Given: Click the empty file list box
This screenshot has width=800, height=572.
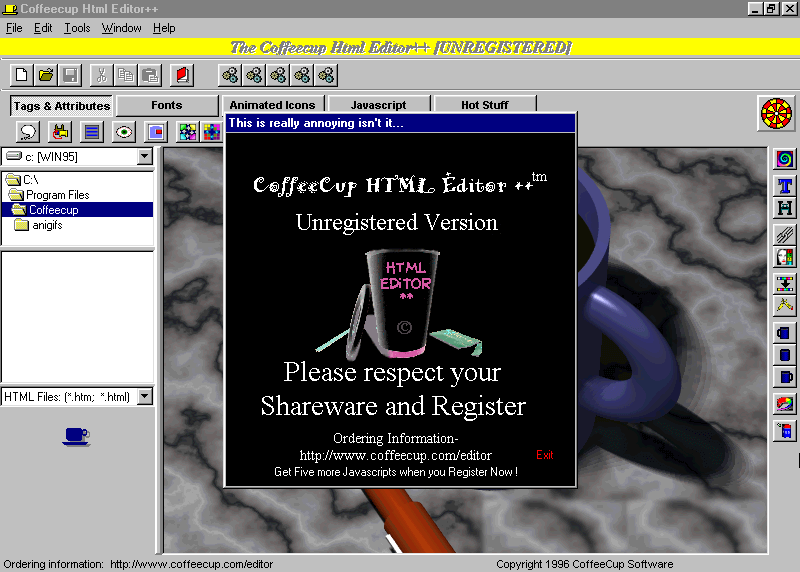Looking at the screenshot, I should tap(78, 316).
